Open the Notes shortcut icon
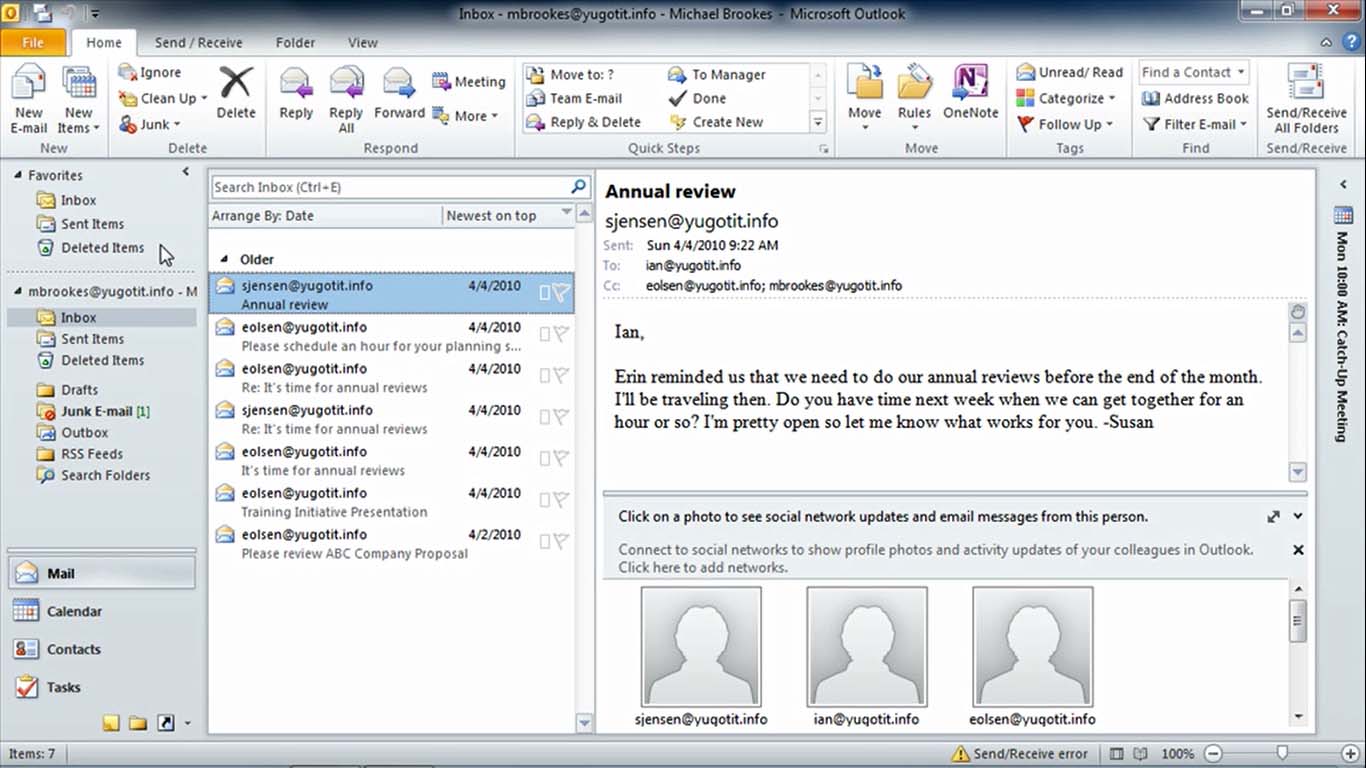 (x=111, y=723)
